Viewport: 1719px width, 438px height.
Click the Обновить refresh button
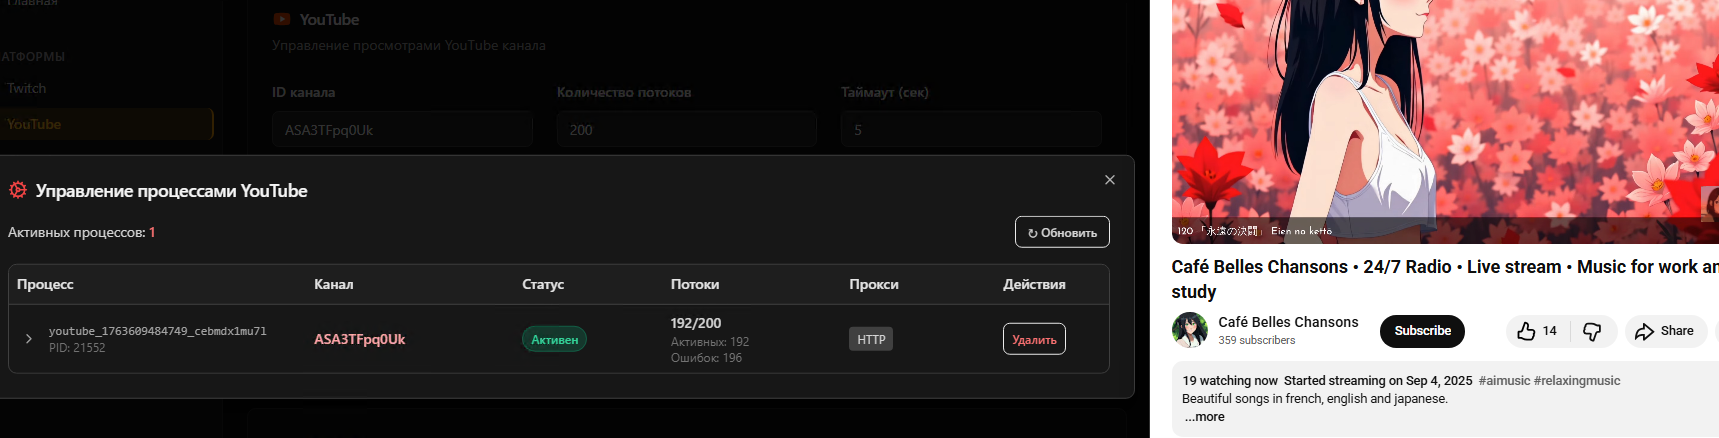1062,232
